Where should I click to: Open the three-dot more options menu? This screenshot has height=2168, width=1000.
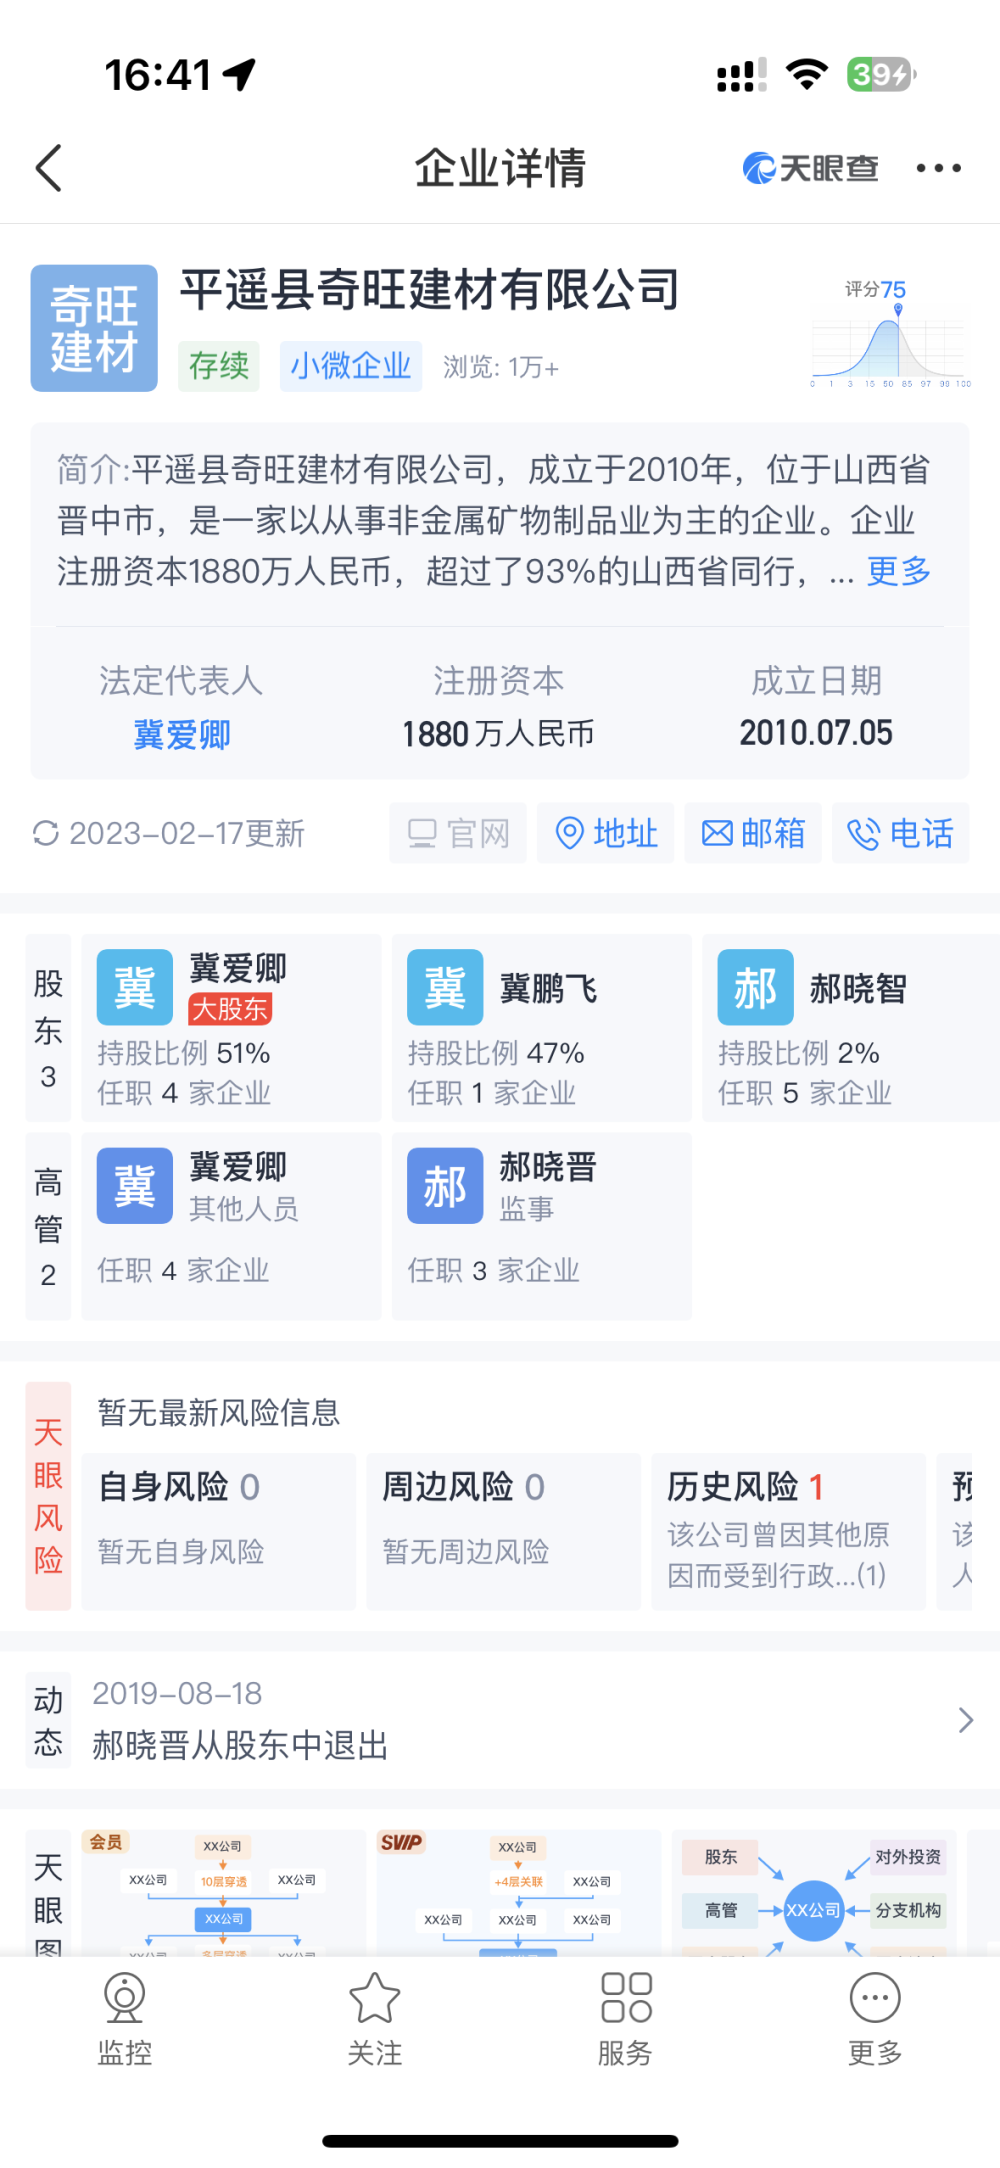(938, 168)
